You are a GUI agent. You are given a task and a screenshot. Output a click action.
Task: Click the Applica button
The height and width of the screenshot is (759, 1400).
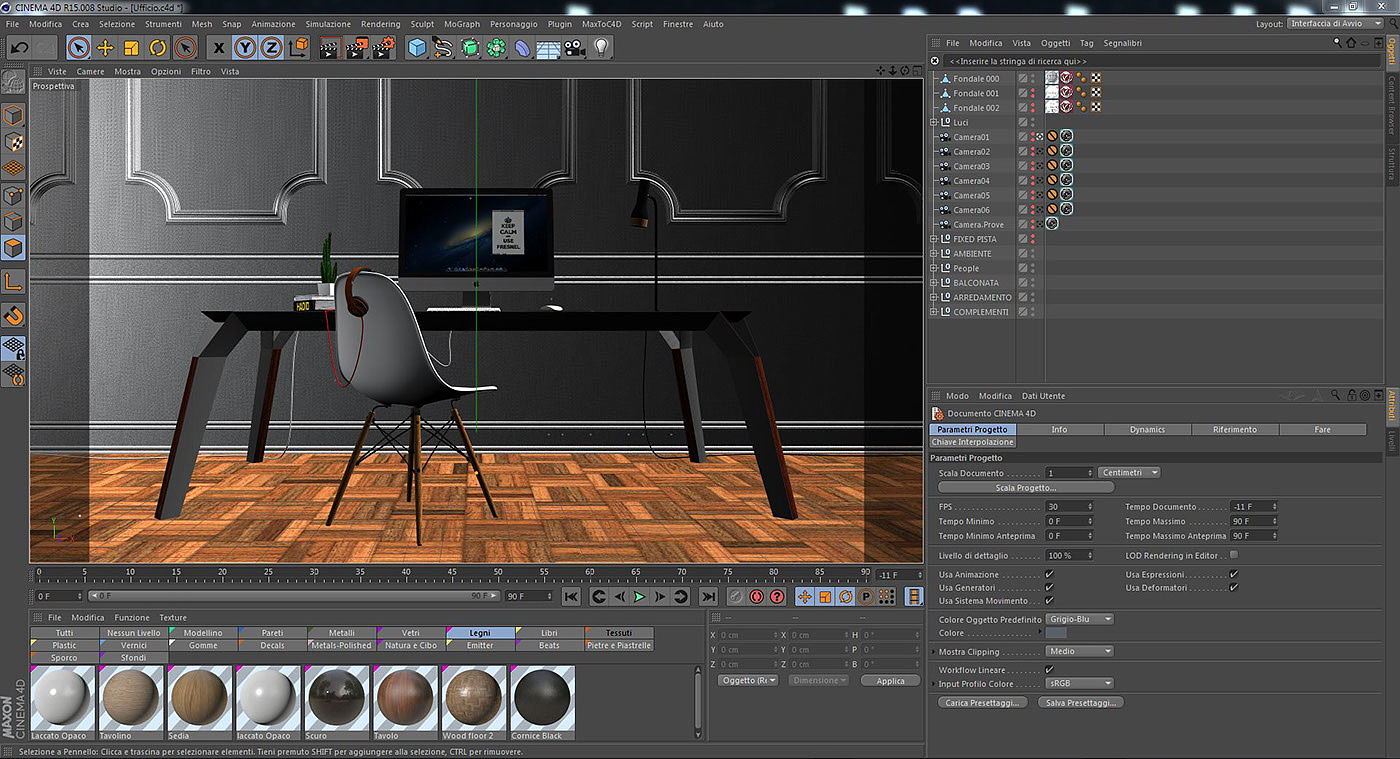click(890, 681)
